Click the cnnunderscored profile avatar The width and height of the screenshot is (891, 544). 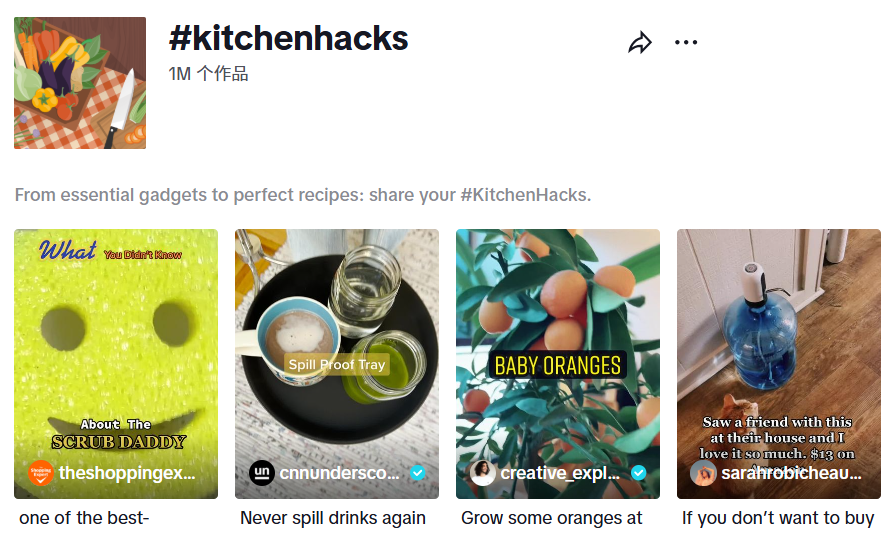261,473
